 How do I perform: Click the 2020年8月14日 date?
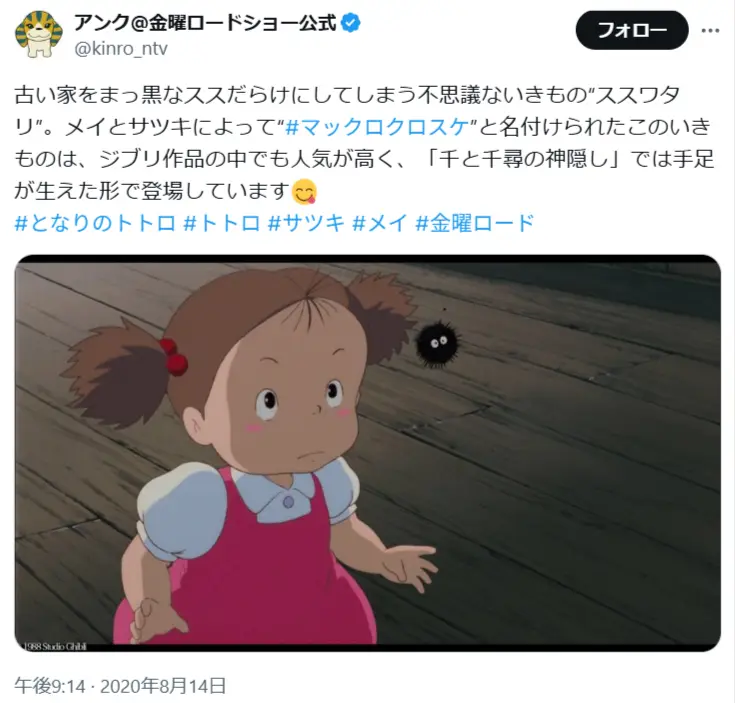click(x=163, y=686)
